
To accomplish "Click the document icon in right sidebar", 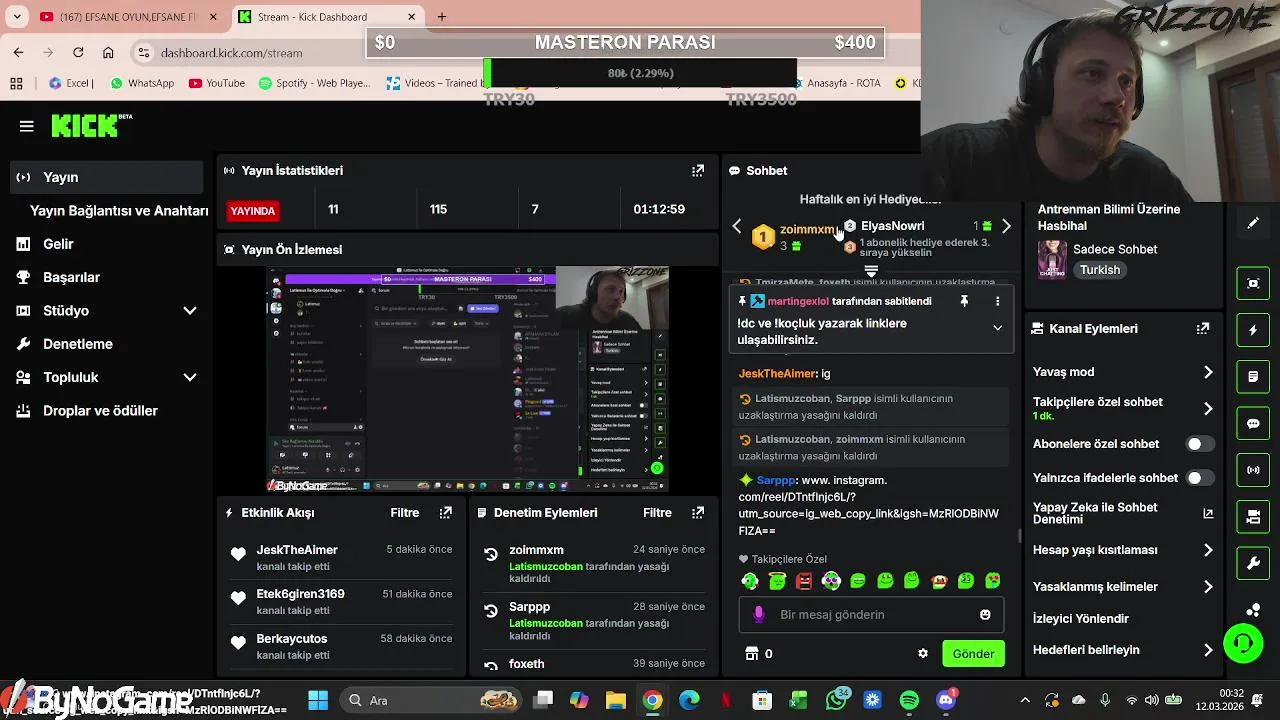I will (1253, 377).
